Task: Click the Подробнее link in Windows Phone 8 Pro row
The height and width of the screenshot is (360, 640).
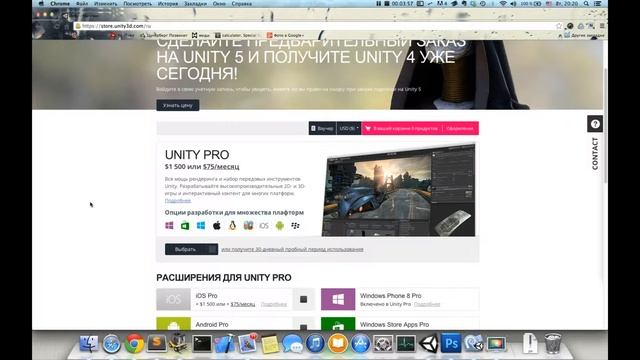Action: tap(427, 304)
